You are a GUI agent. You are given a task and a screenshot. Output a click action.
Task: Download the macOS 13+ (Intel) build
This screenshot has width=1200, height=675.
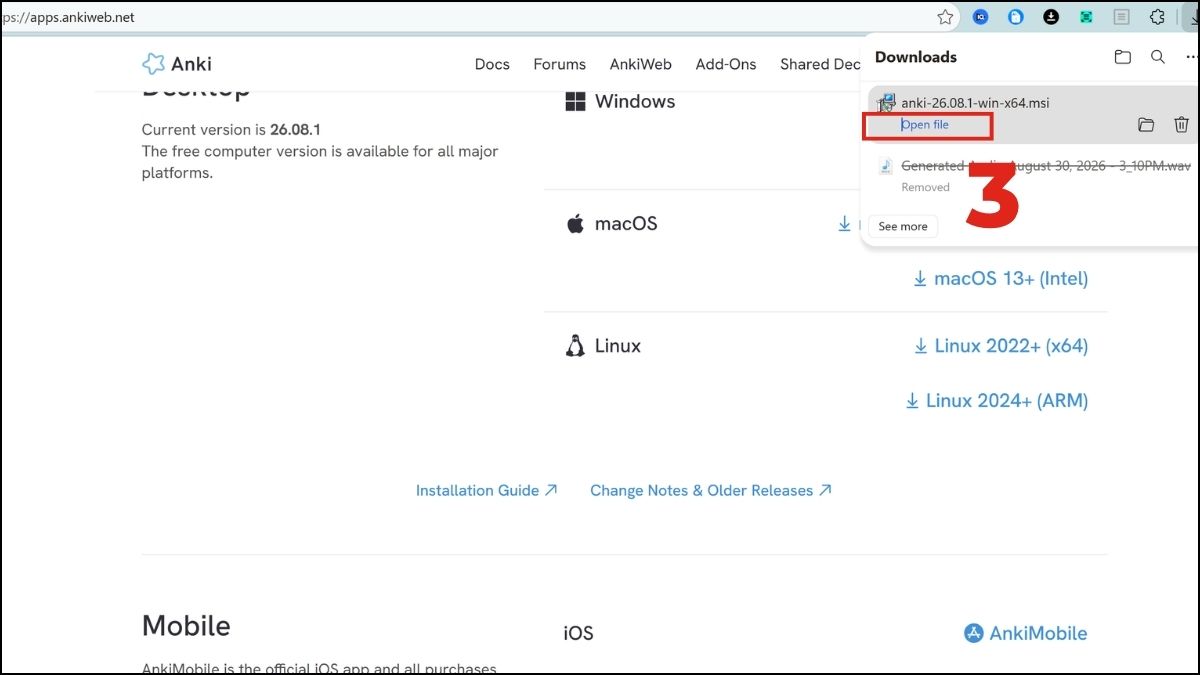point(1001,279)
